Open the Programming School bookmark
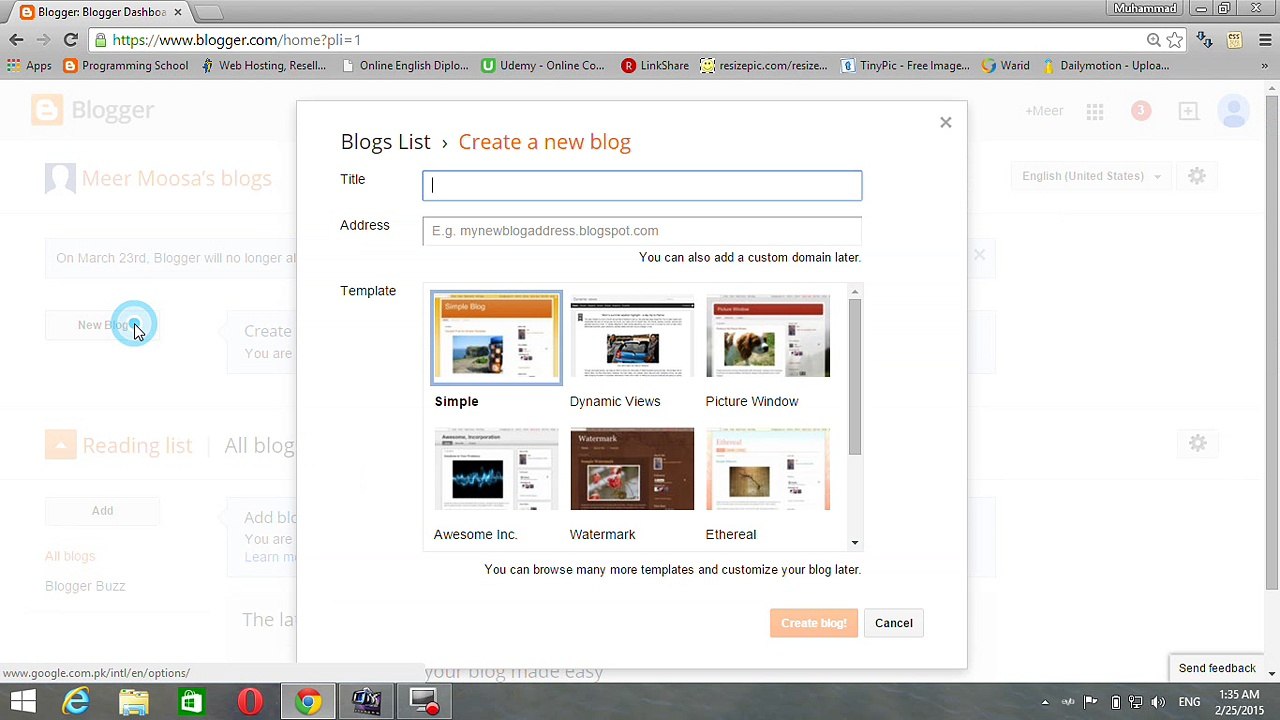 126,66
